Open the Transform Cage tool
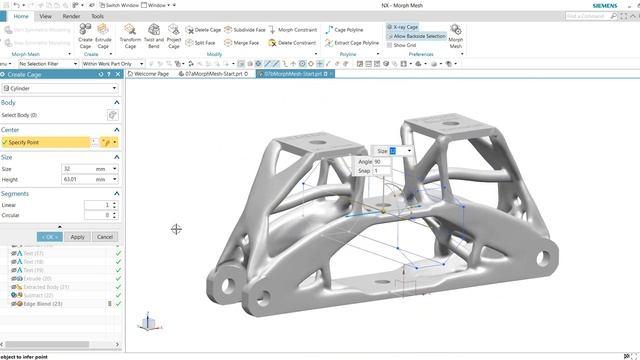Viewport: 640px width, 360px height. [x=130, y=36]
